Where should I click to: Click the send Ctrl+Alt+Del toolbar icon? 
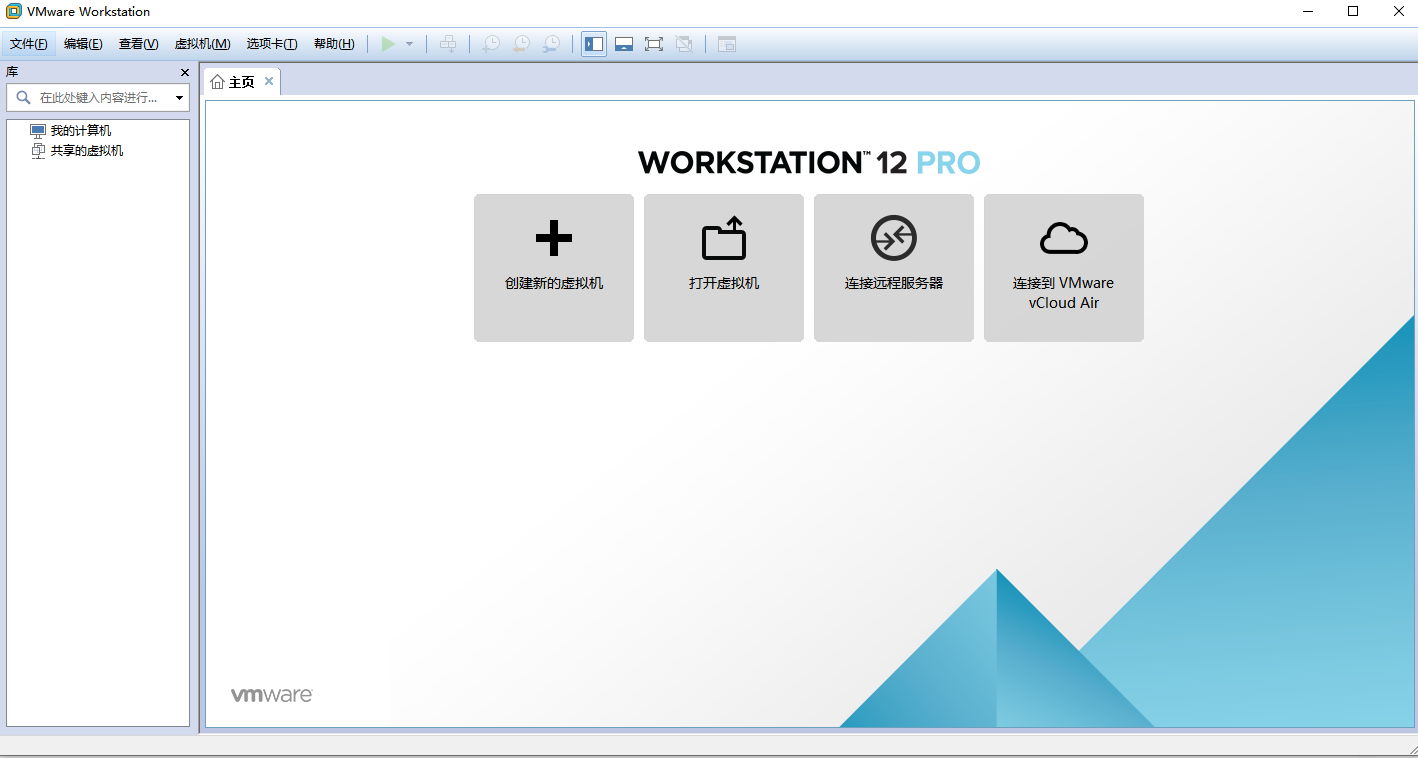click(448, 44)
